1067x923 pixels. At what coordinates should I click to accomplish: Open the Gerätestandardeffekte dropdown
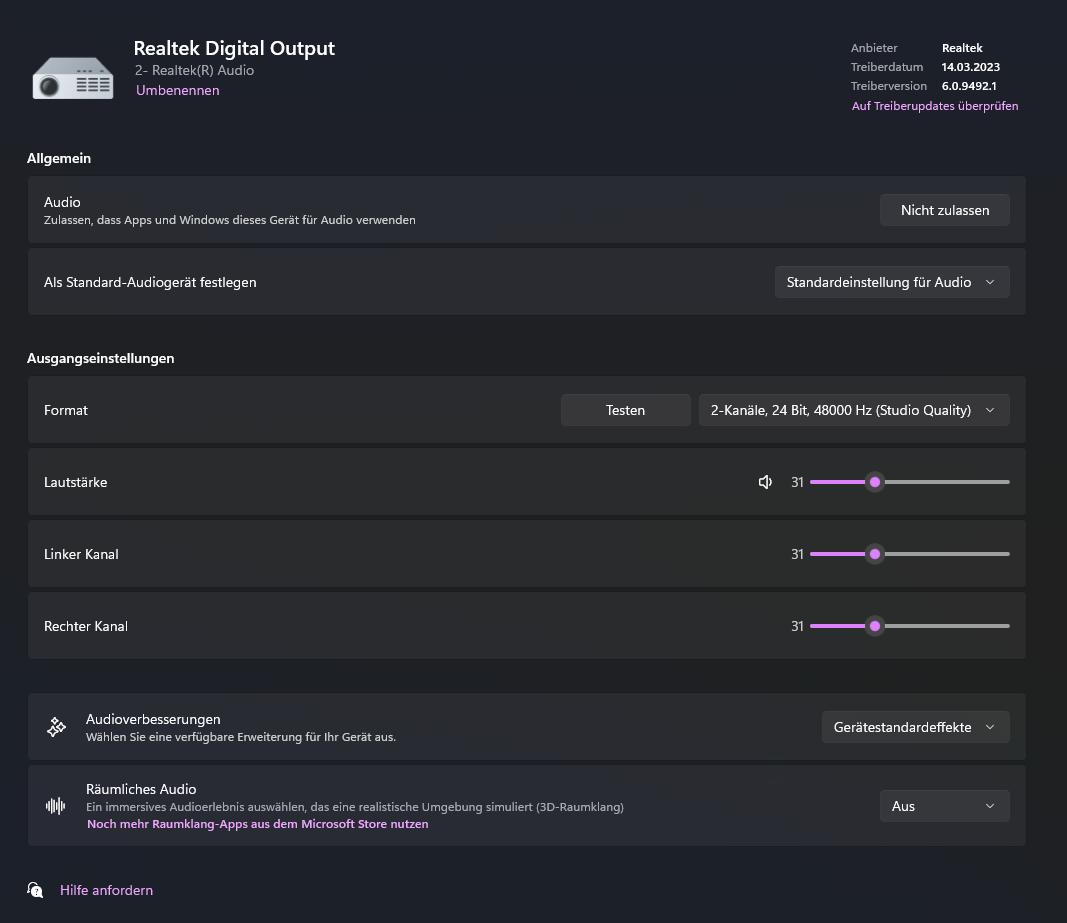coord(915,728)
